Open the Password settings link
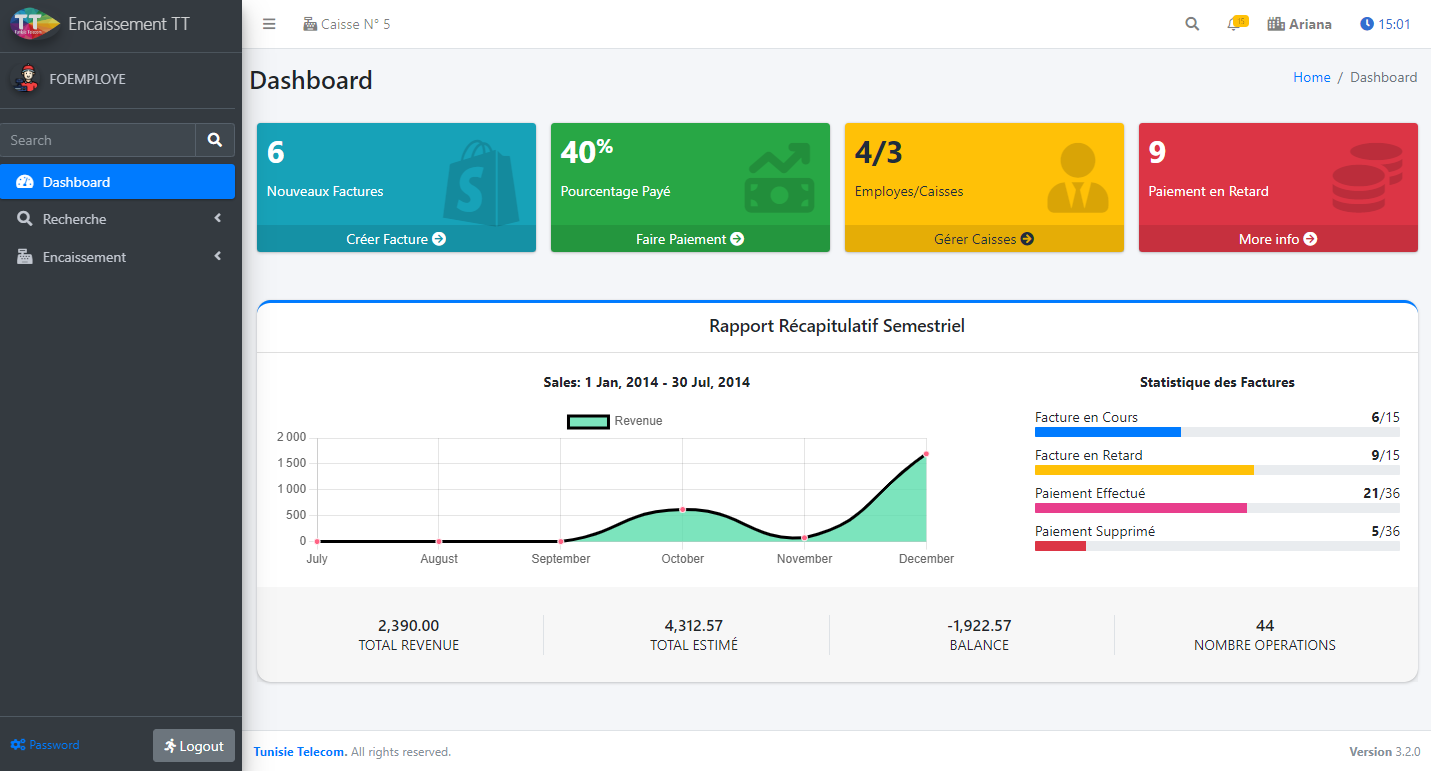Screen dimensions: 1431x771 pyautogui.click(x=45, y=745)
